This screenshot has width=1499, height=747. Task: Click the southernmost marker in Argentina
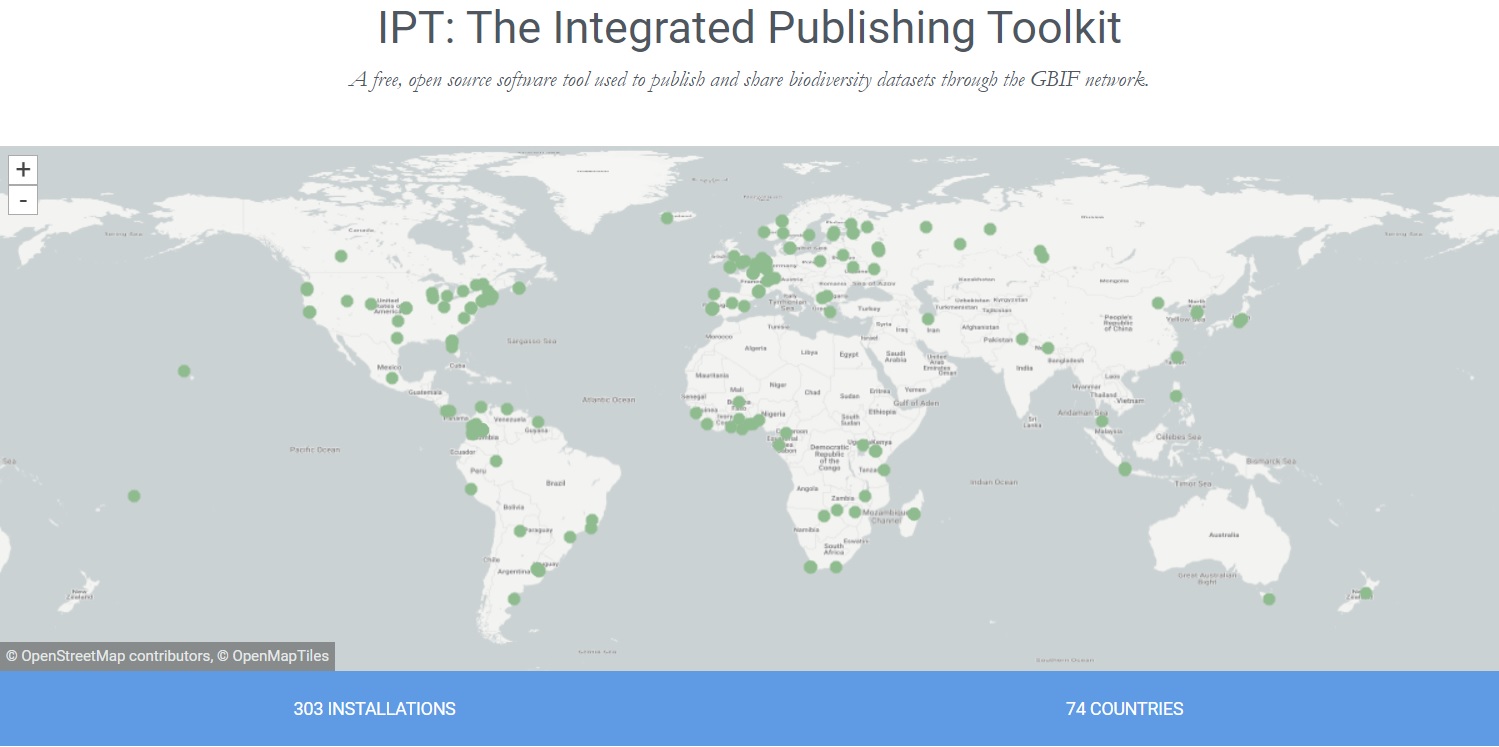click(514, 599)
